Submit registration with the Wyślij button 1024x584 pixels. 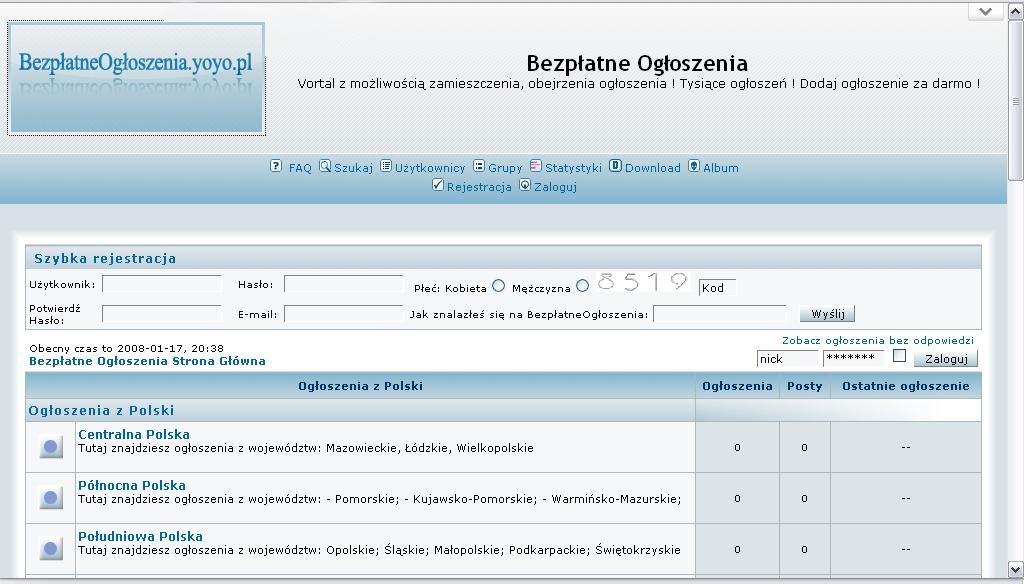[x=827, y=314]
